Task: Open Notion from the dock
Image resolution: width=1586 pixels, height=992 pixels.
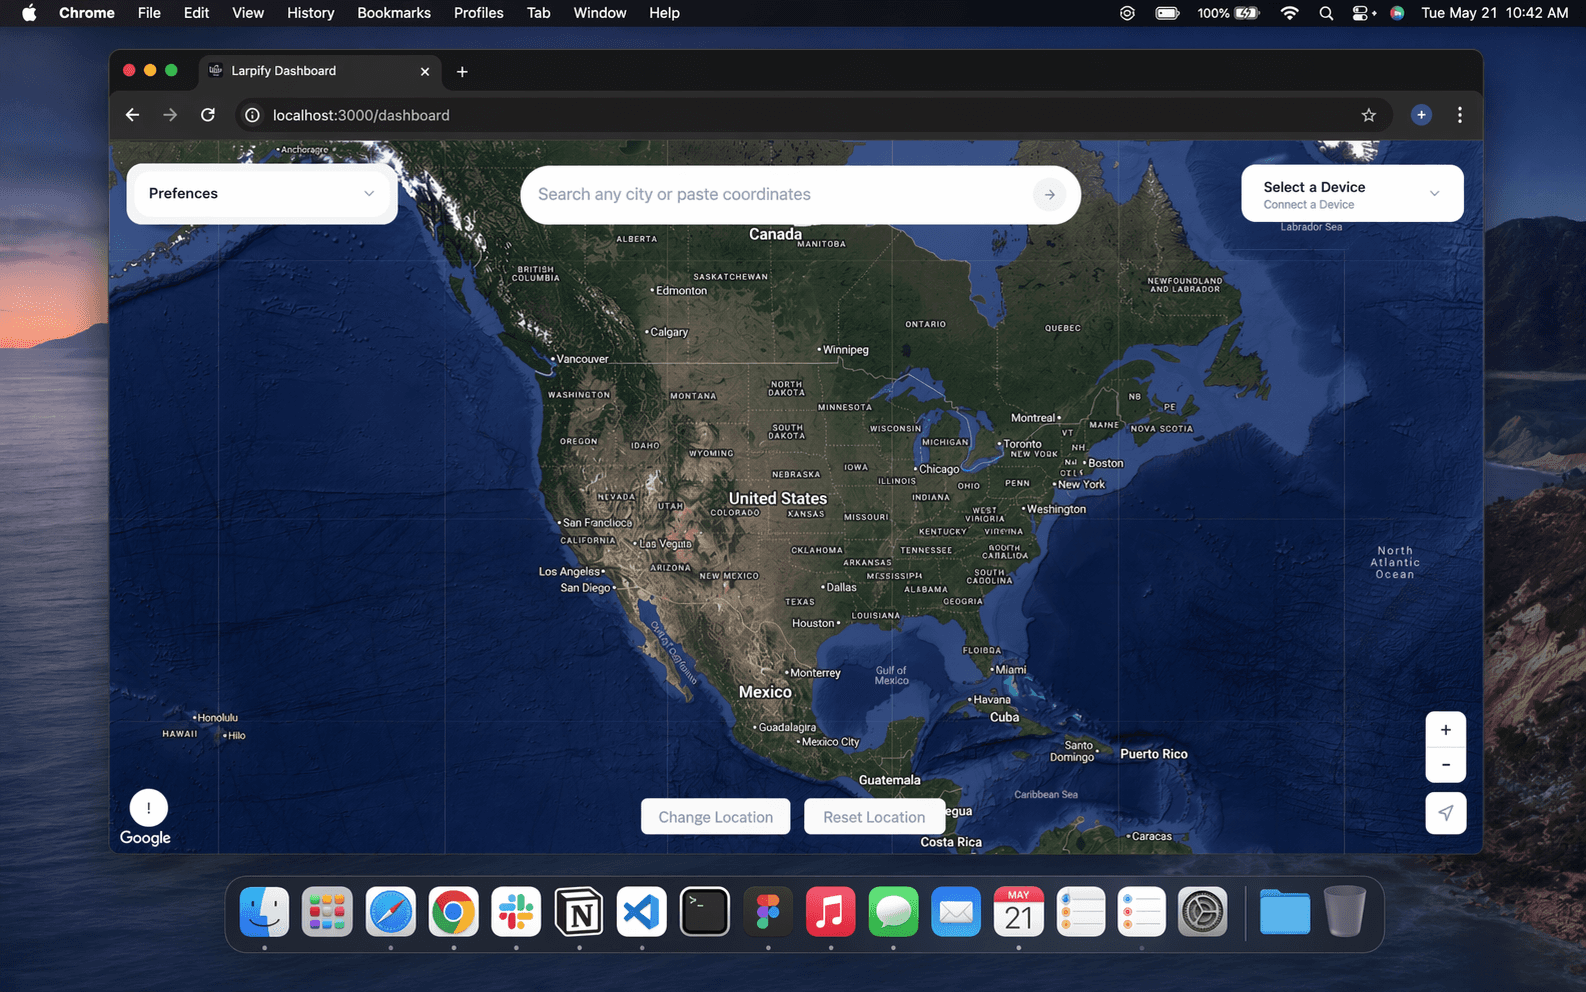Action: point(579,912)
